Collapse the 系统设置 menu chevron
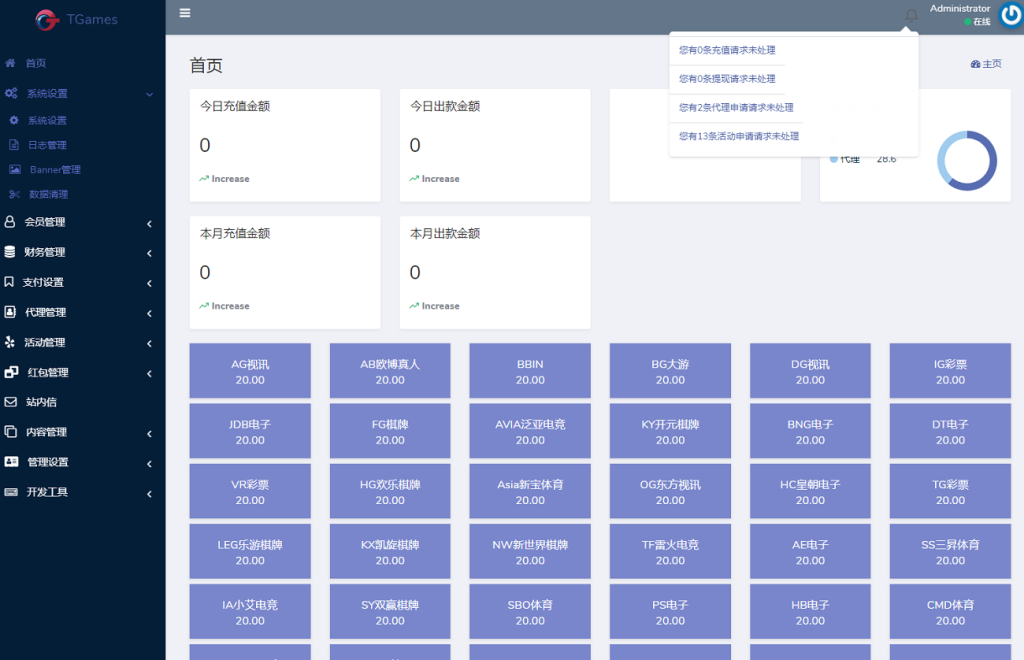 150,93
